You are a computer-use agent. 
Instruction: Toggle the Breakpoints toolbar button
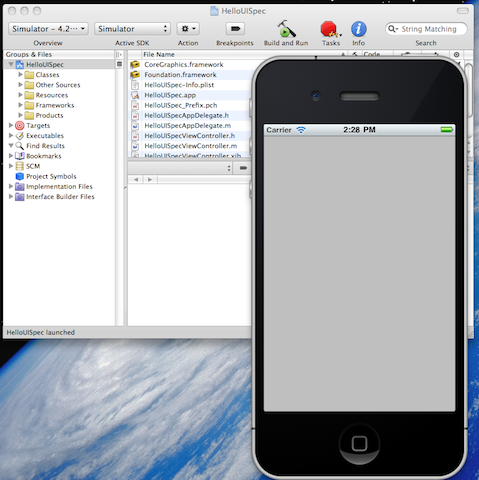click(x=235, y=29)
